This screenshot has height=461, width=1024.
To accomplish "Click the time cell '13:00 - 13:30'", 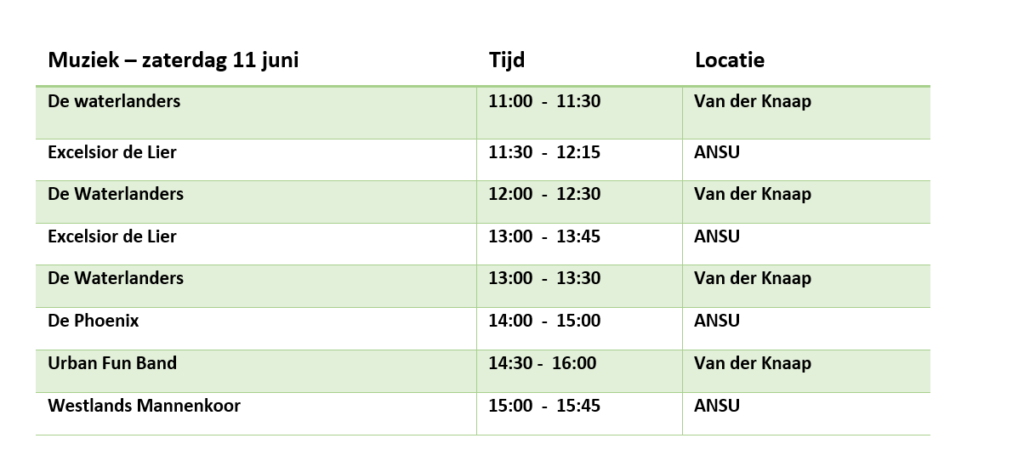I will [x=545, y=278].
